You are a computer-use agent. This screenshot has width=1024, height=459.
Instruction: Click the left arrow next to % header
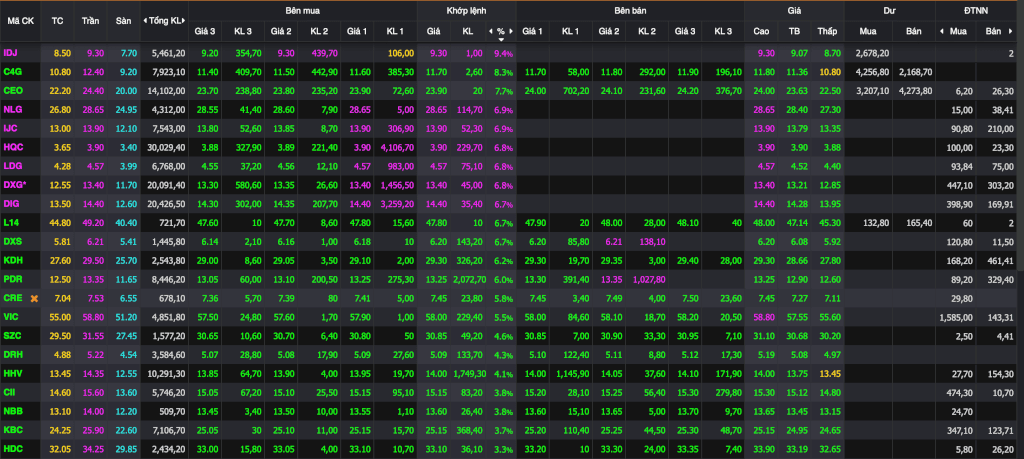(x=490, y=31)
